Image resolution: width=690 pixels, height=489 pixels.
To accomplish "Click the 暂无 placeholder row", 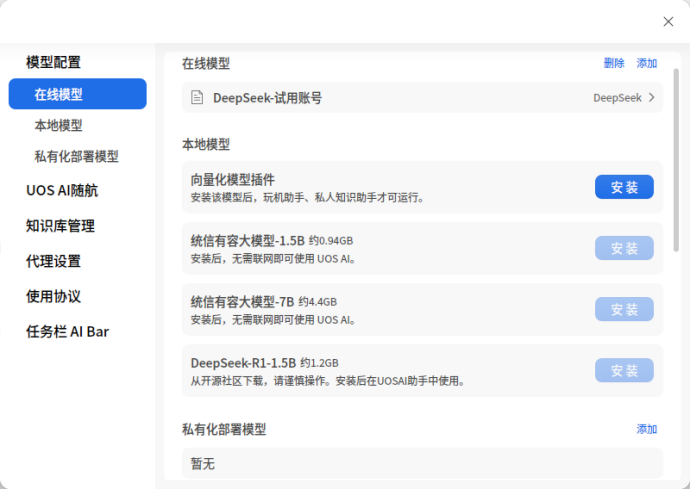I will click(x=422, y=463).
